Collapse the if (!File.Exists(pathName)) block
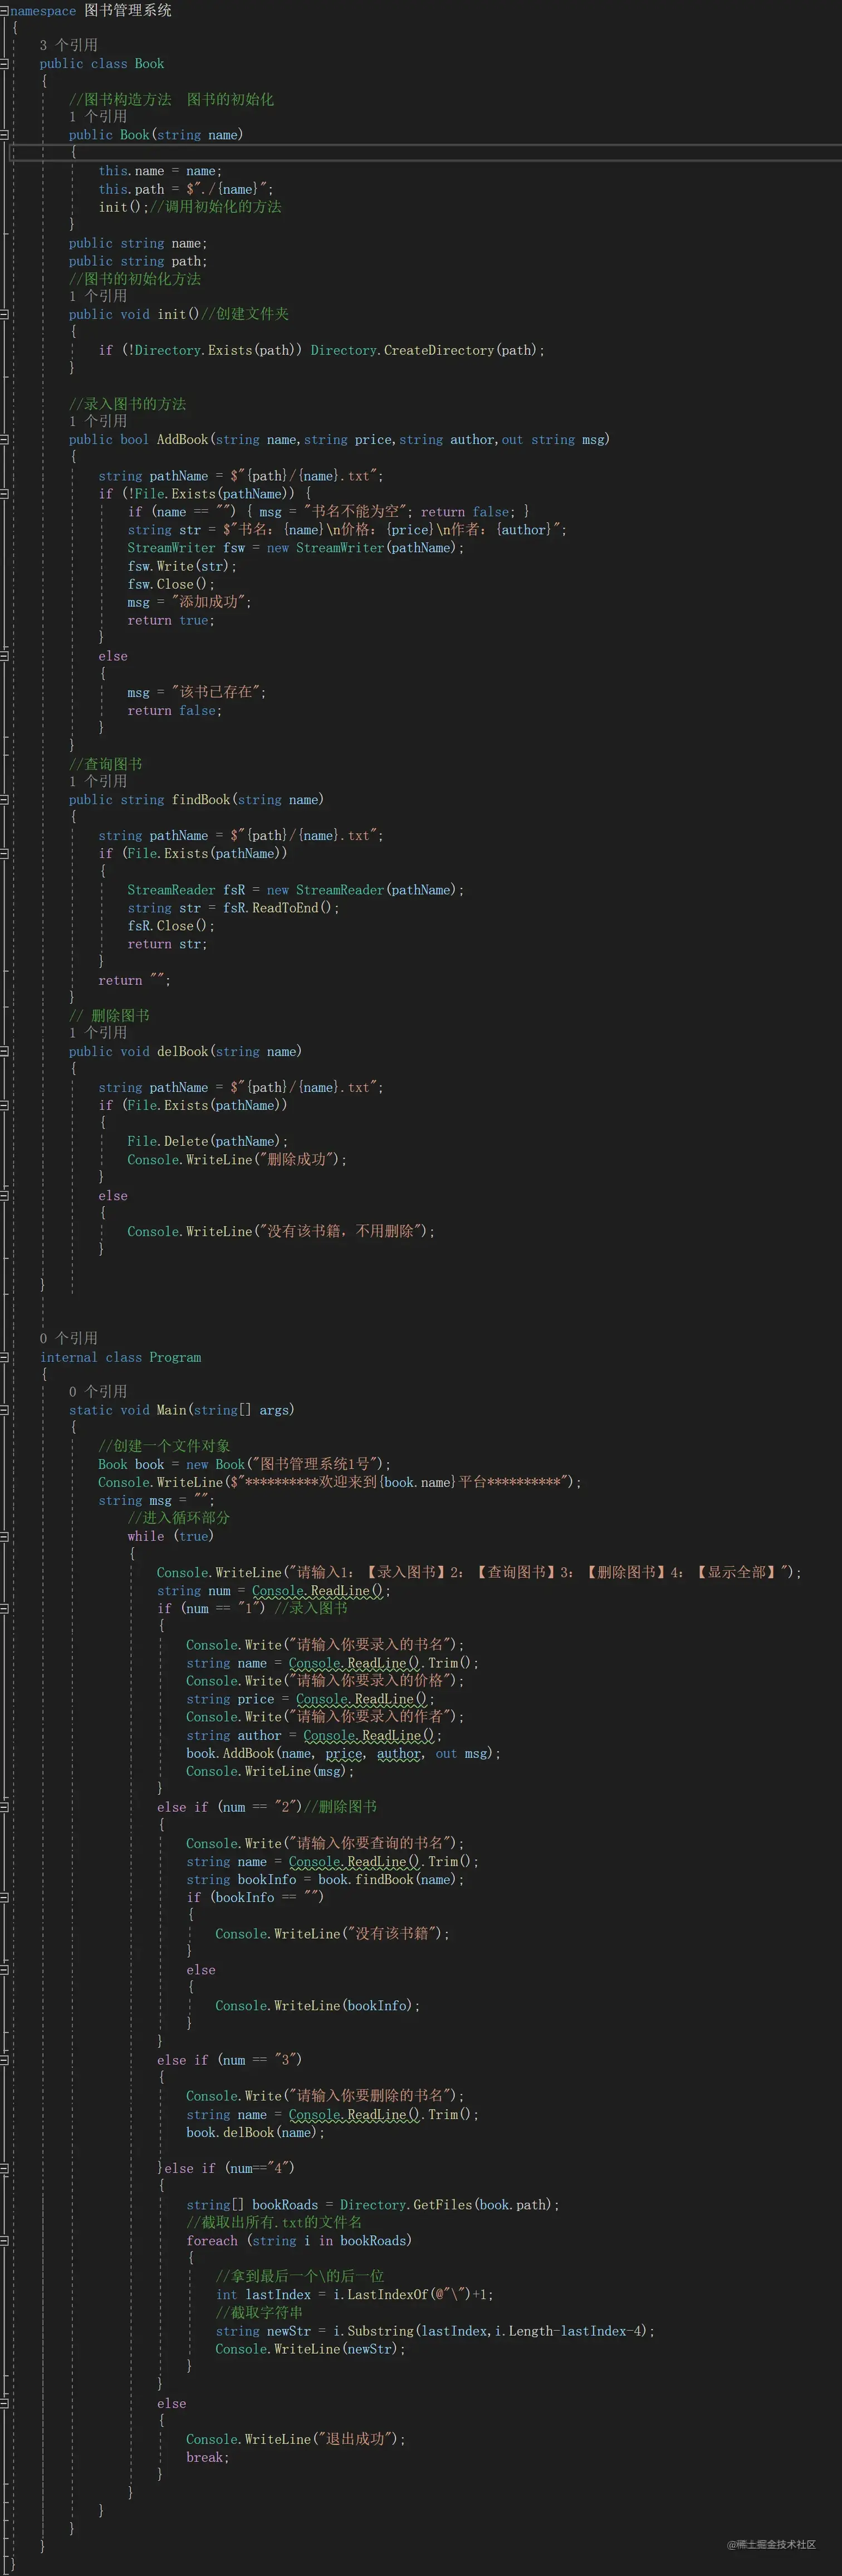 [x=4, y=493]
